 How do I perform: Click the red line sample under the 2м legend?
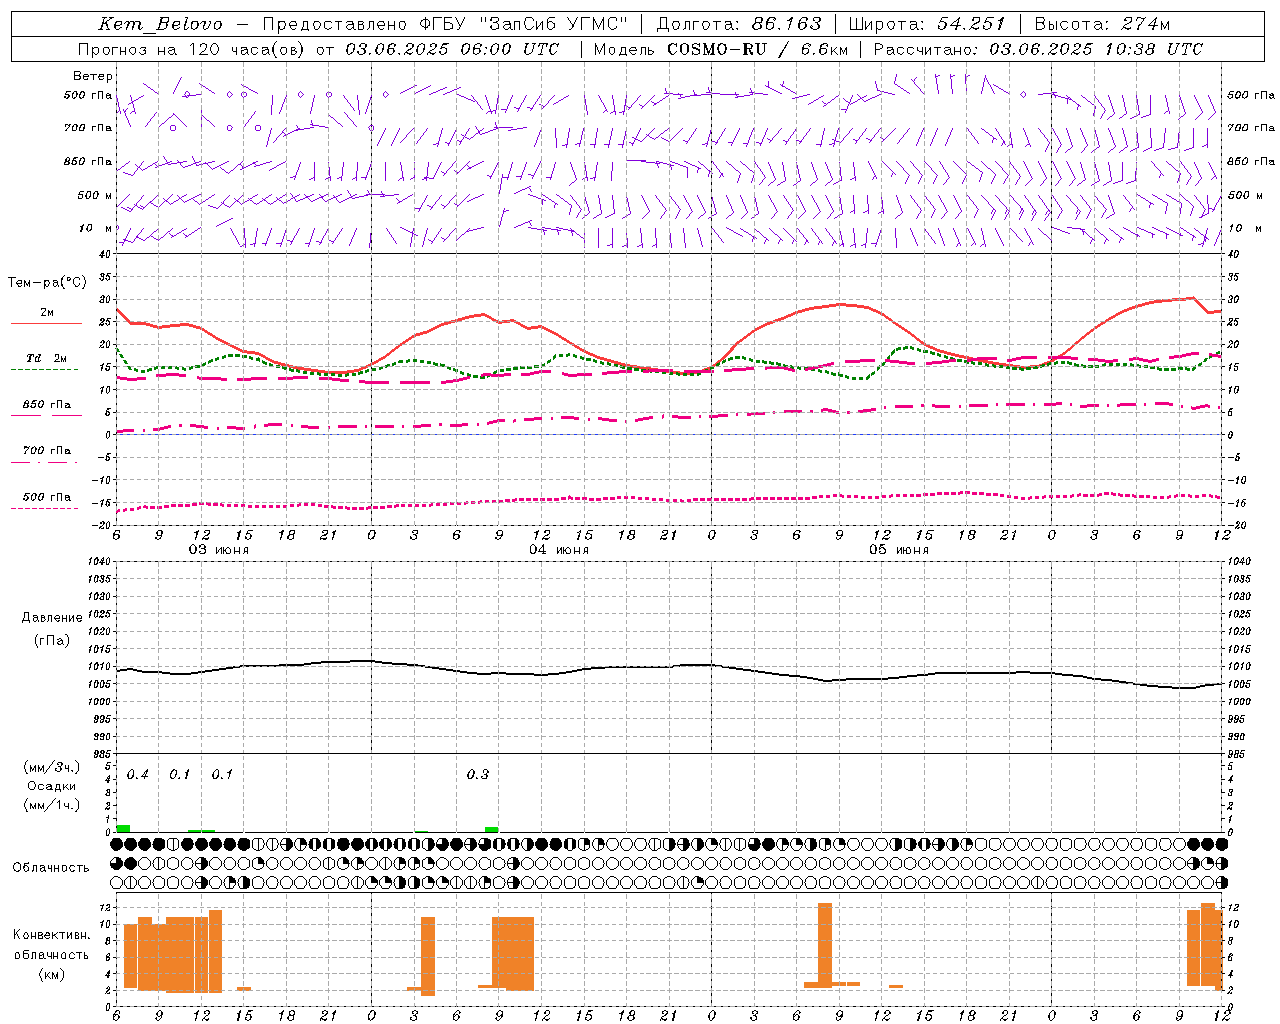46,324
